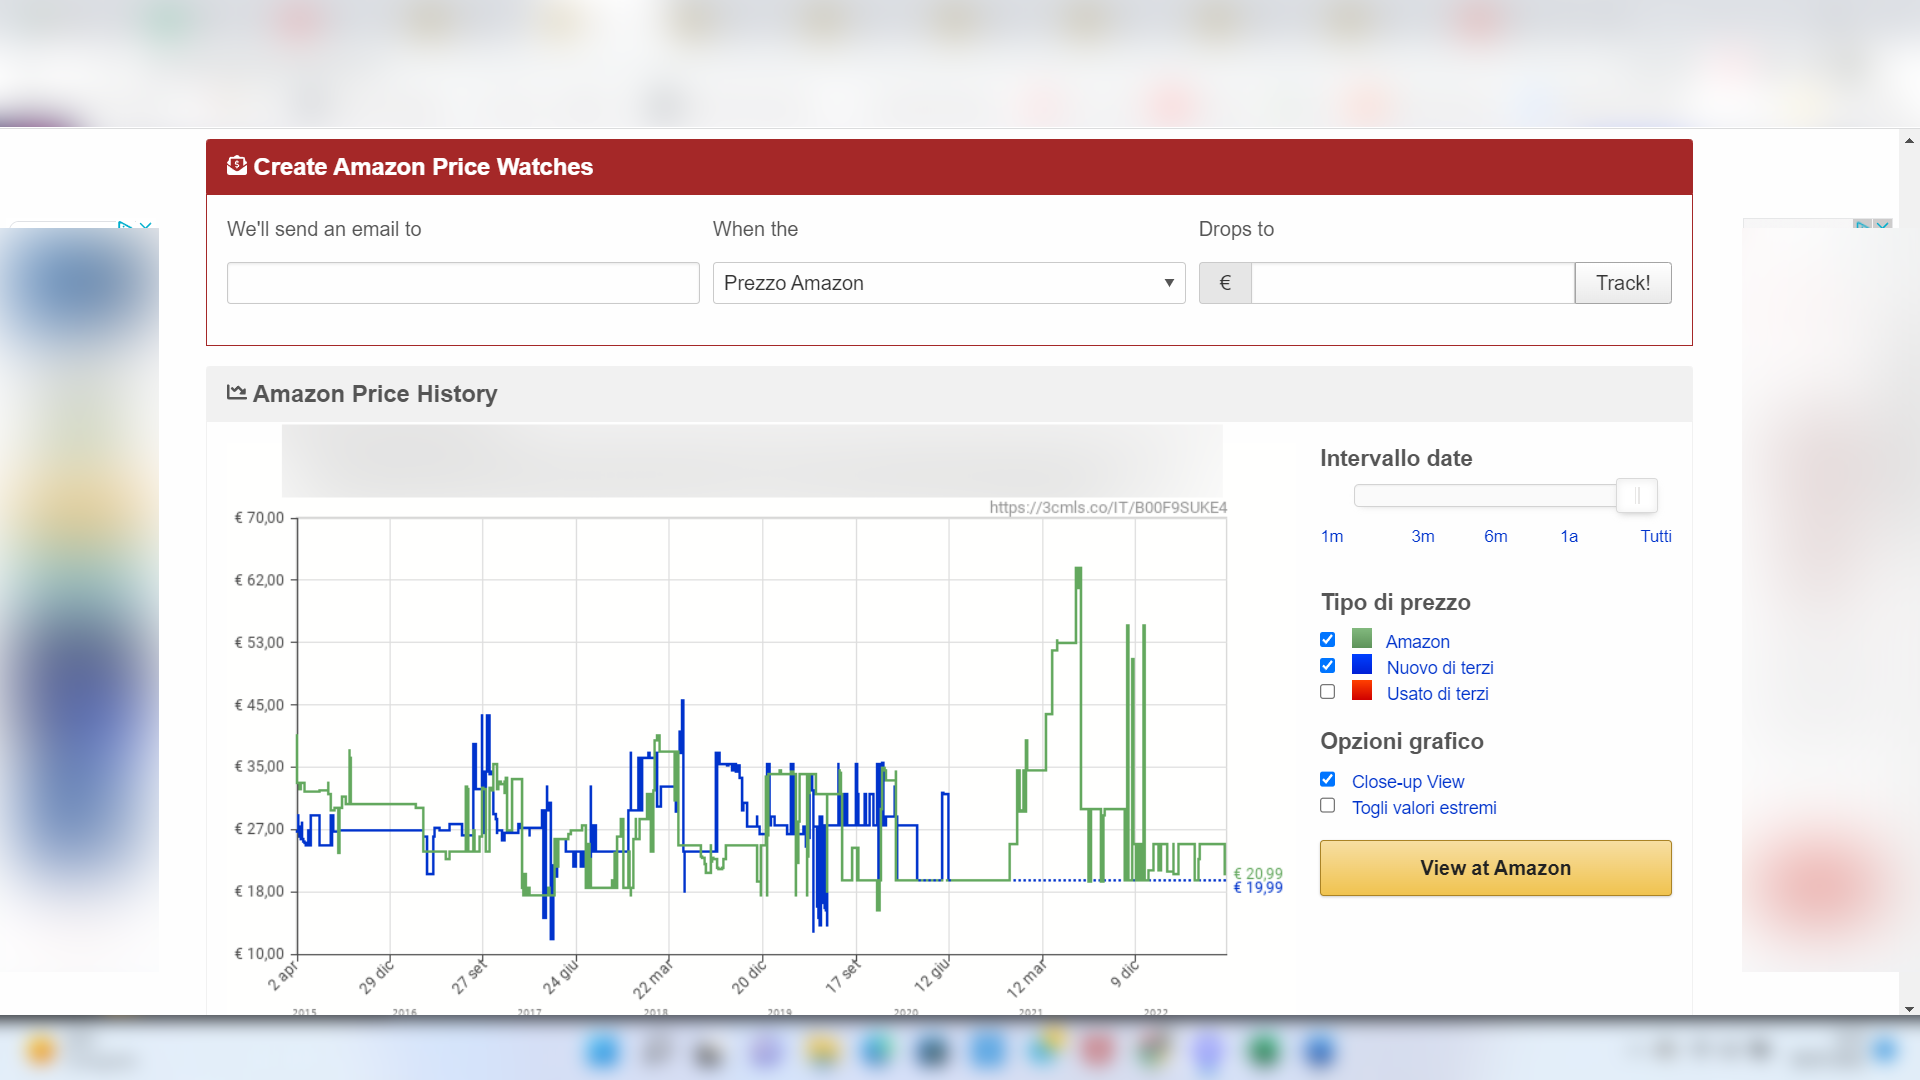Click the red Usato di terzi swatch
The image size is (1920, 1080).
[x=1361, y=691]
